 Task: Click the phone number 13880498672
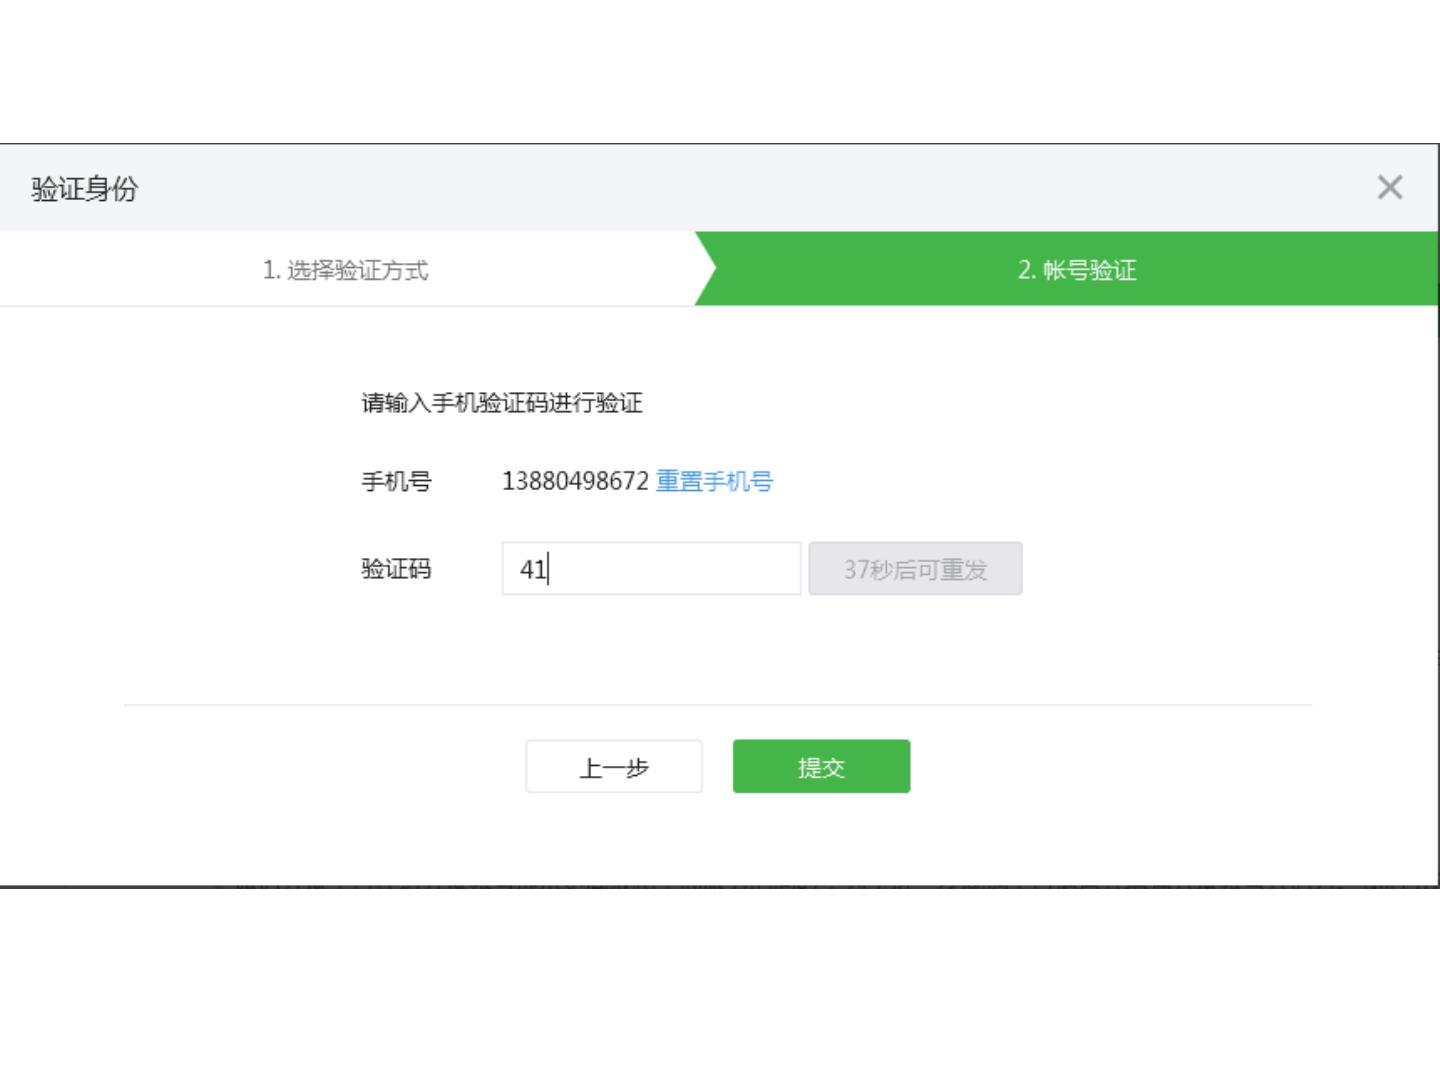click(575, 481)
